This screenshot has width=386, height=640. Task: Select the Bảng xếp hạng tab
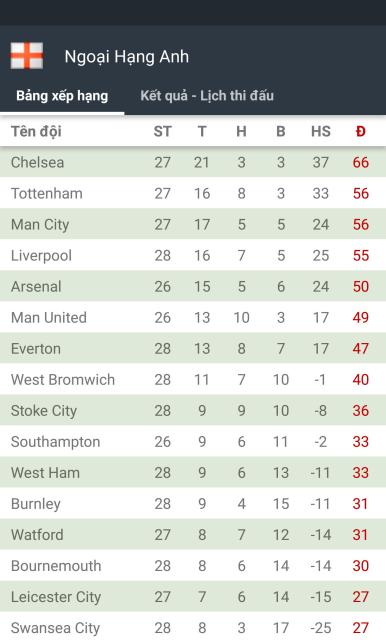pyautogui.click(x=62, y=96)
